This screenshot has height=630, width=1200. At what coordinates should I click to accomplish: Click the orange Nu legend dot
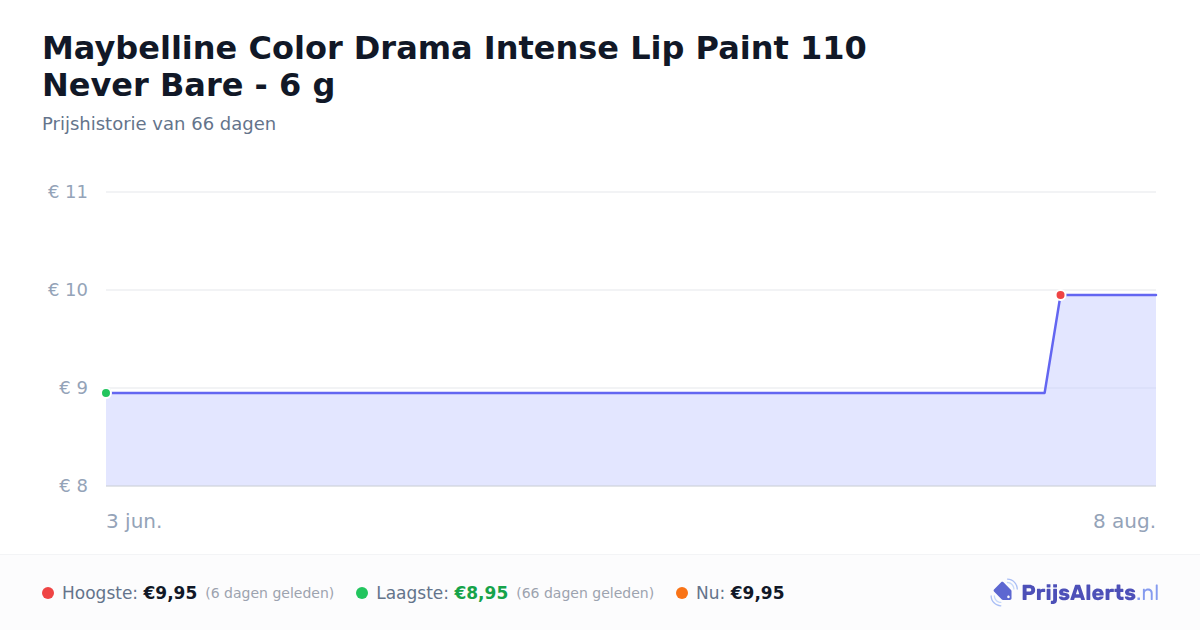pos(682,593)
